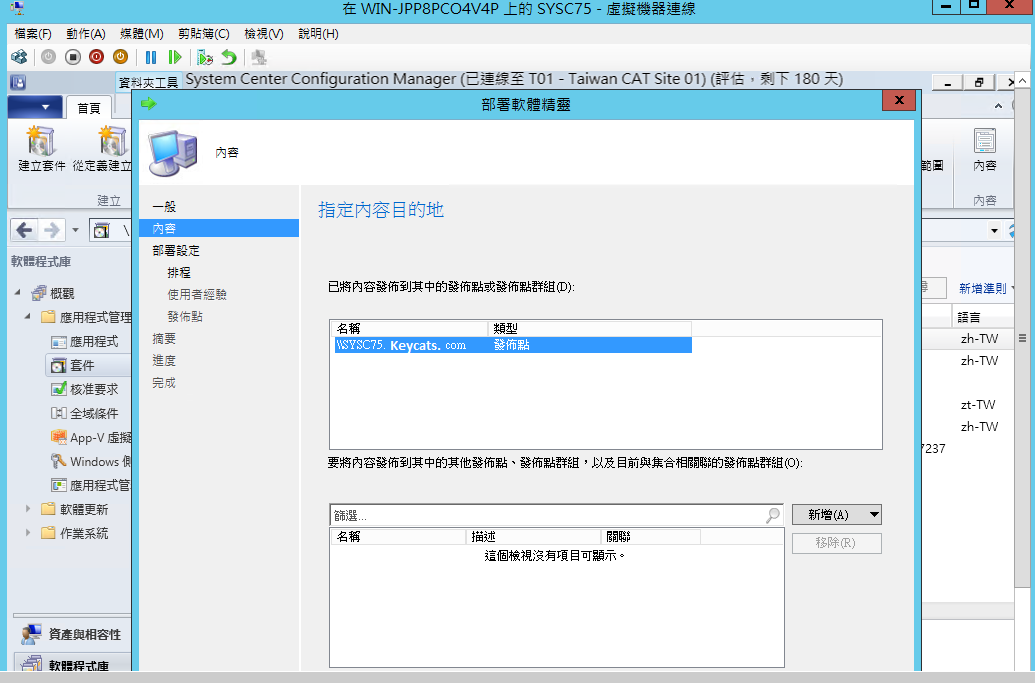Send Ctrl+Alt+Del using the toolbar icon
This screenshot has height=683, width=1035.
(19, 57)
